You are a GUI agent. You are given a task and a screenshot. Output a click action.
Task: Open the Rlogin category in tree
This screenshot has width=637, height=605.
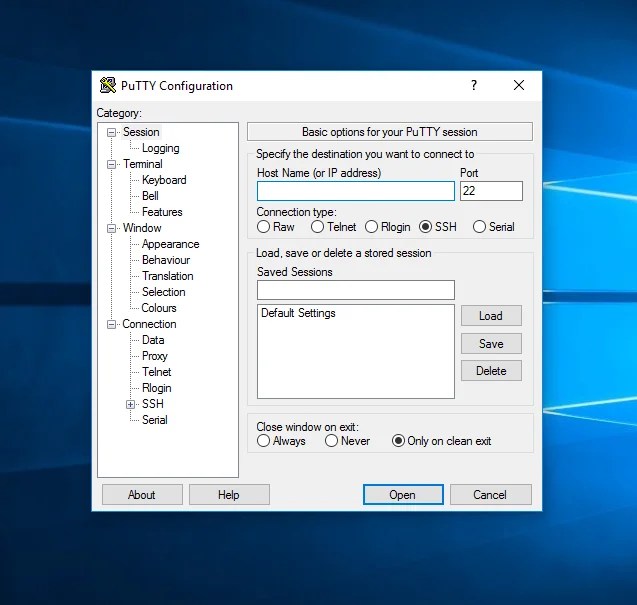[x=156, y=388]
